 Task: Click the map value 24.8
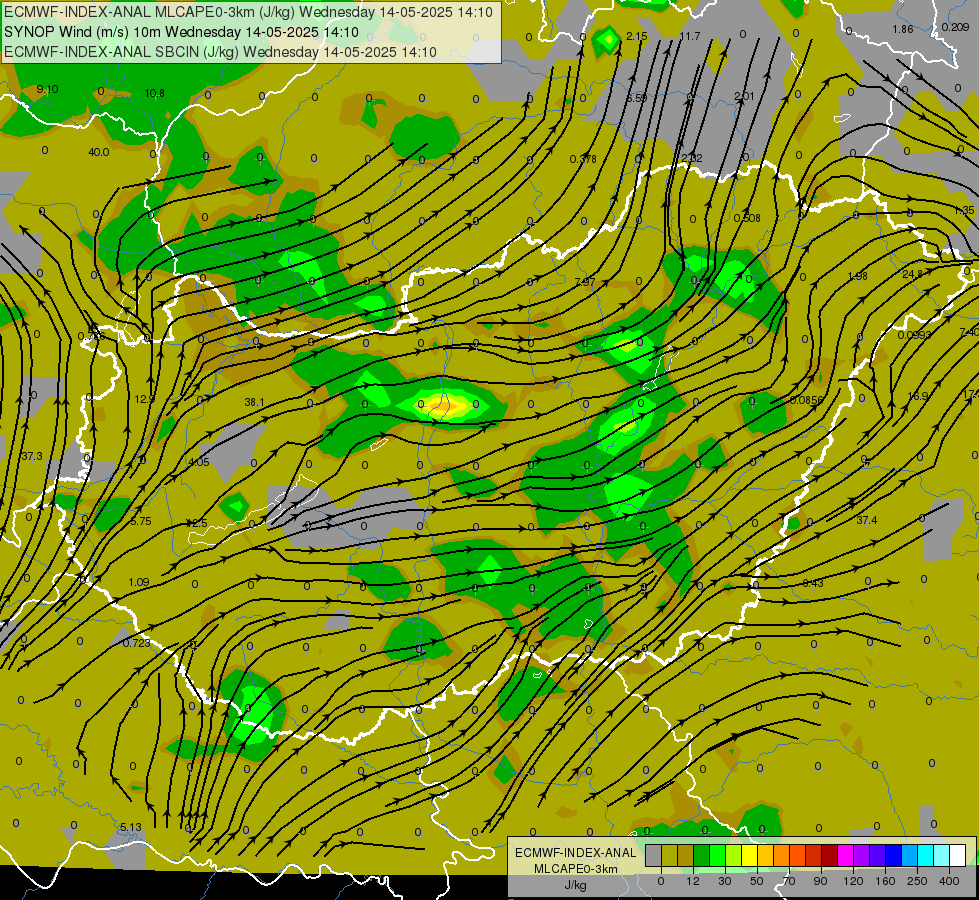pyautogui.click(x=912, y=274)
